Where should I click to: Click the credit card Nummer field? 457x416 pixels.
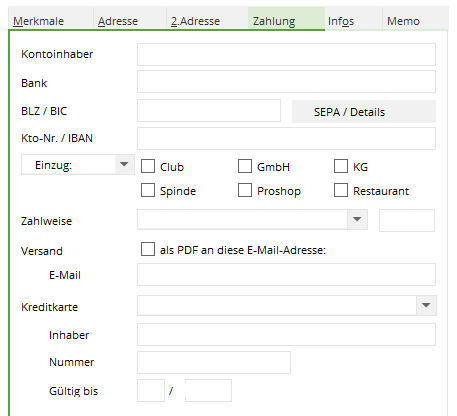coord(214,362)
